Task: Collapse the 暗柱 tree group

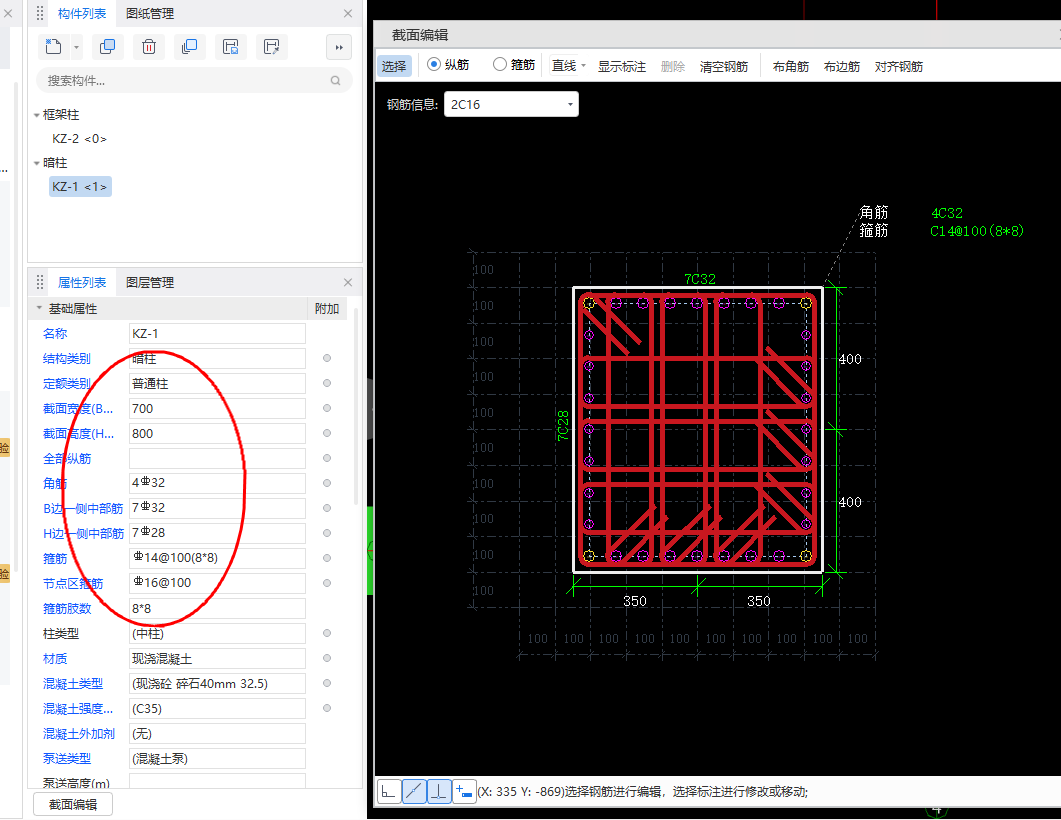Action: (x=37, y=163)
